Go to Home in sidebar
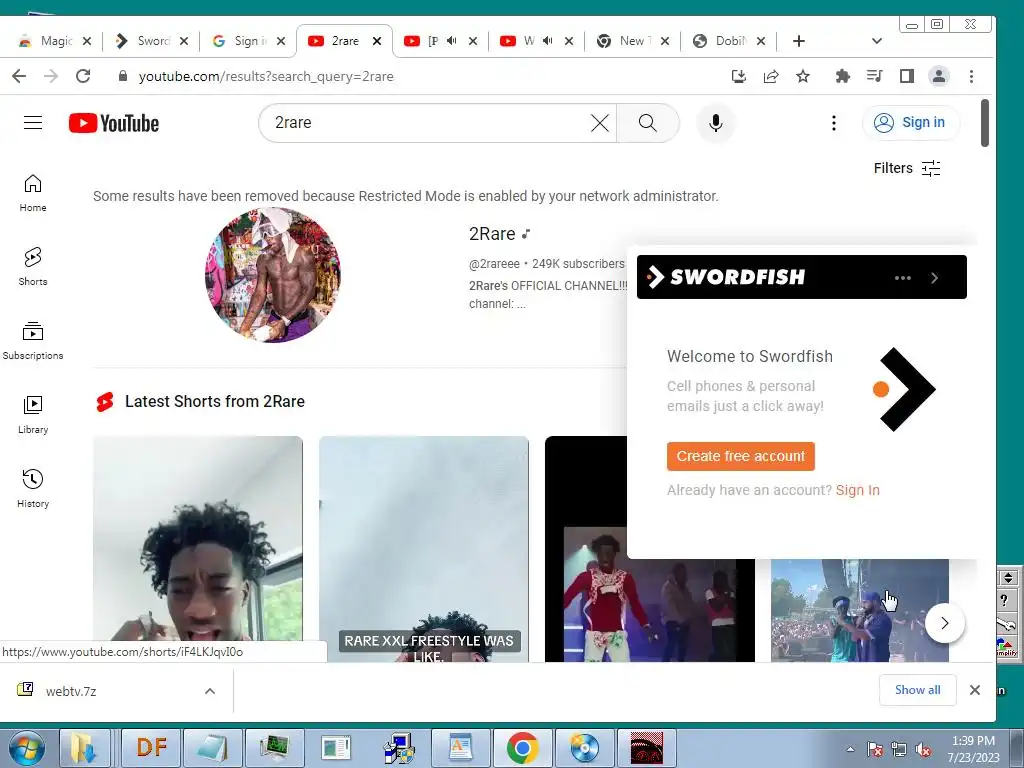The image size is (1024, 768). [x=33, y=193]
